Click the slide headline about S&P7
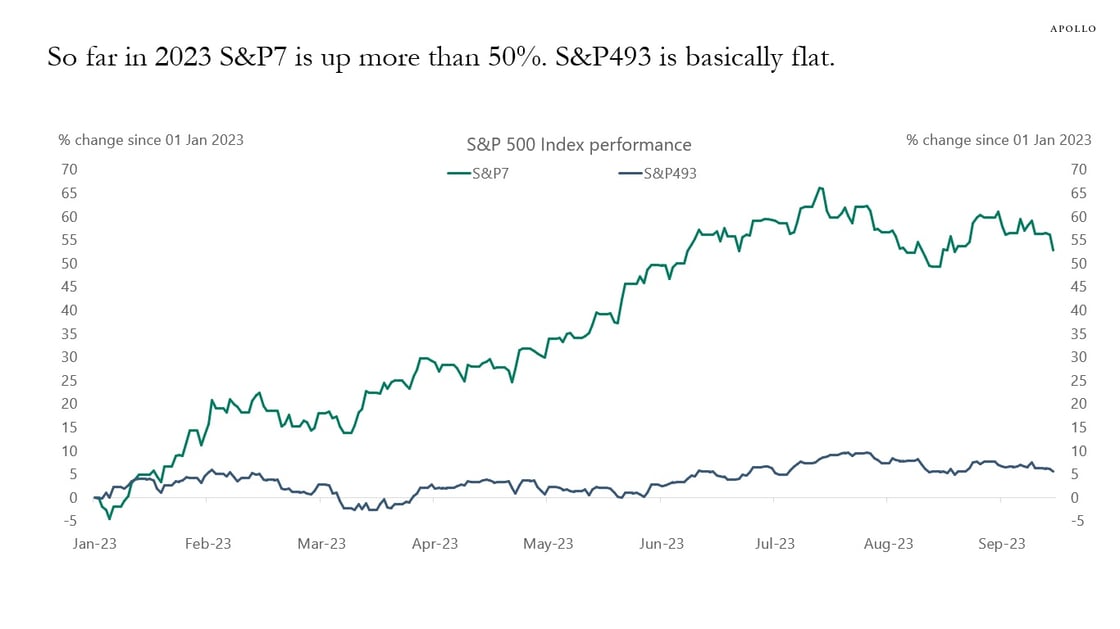This screenshot has height=629, width=1120. click(x=440, y=57)
